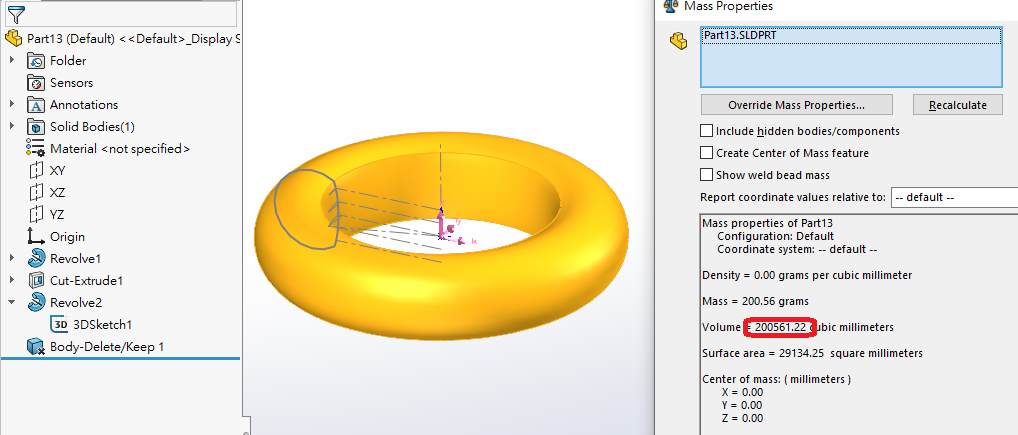
Task: Enable Include hidden bodies/components checkbox
Action: (706, 131)
